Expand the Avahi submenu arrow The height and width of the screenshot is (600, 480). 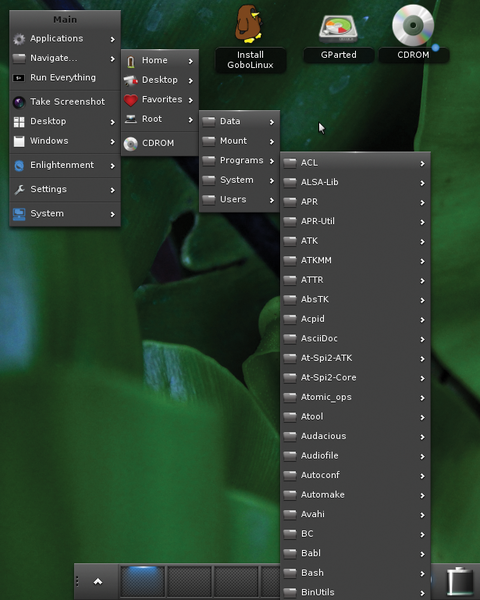click(423, 515)
